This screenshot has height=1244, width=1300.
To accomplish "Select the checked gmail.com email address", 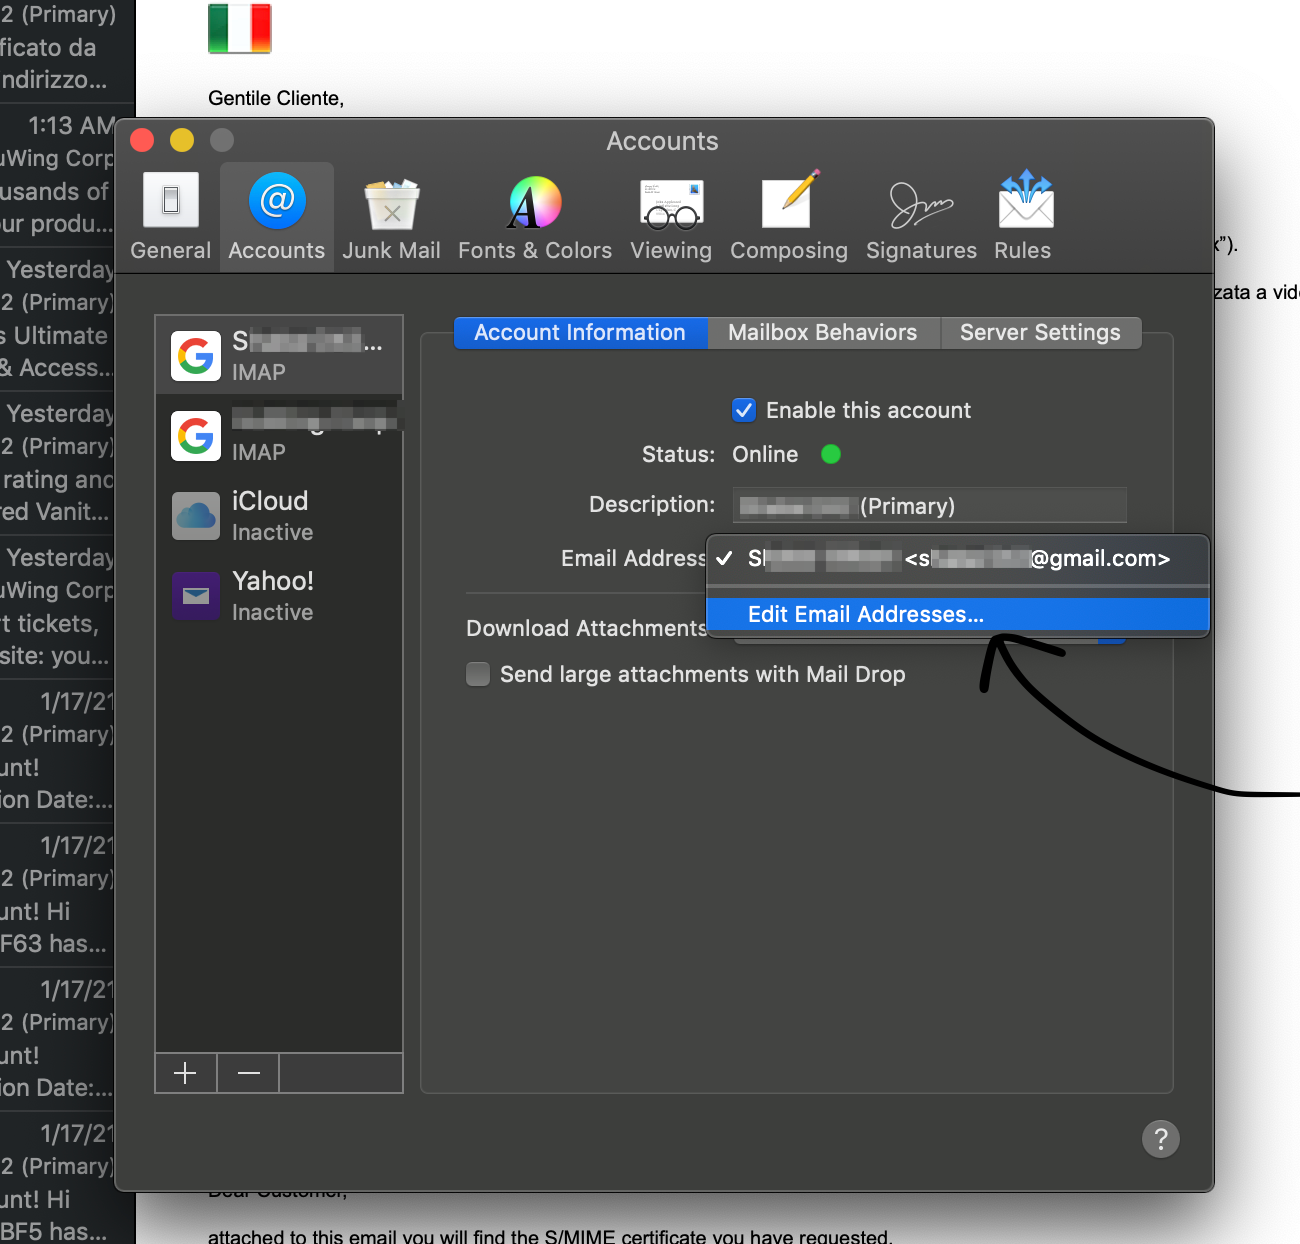I will pyautogui.click(x=958, y=559).
